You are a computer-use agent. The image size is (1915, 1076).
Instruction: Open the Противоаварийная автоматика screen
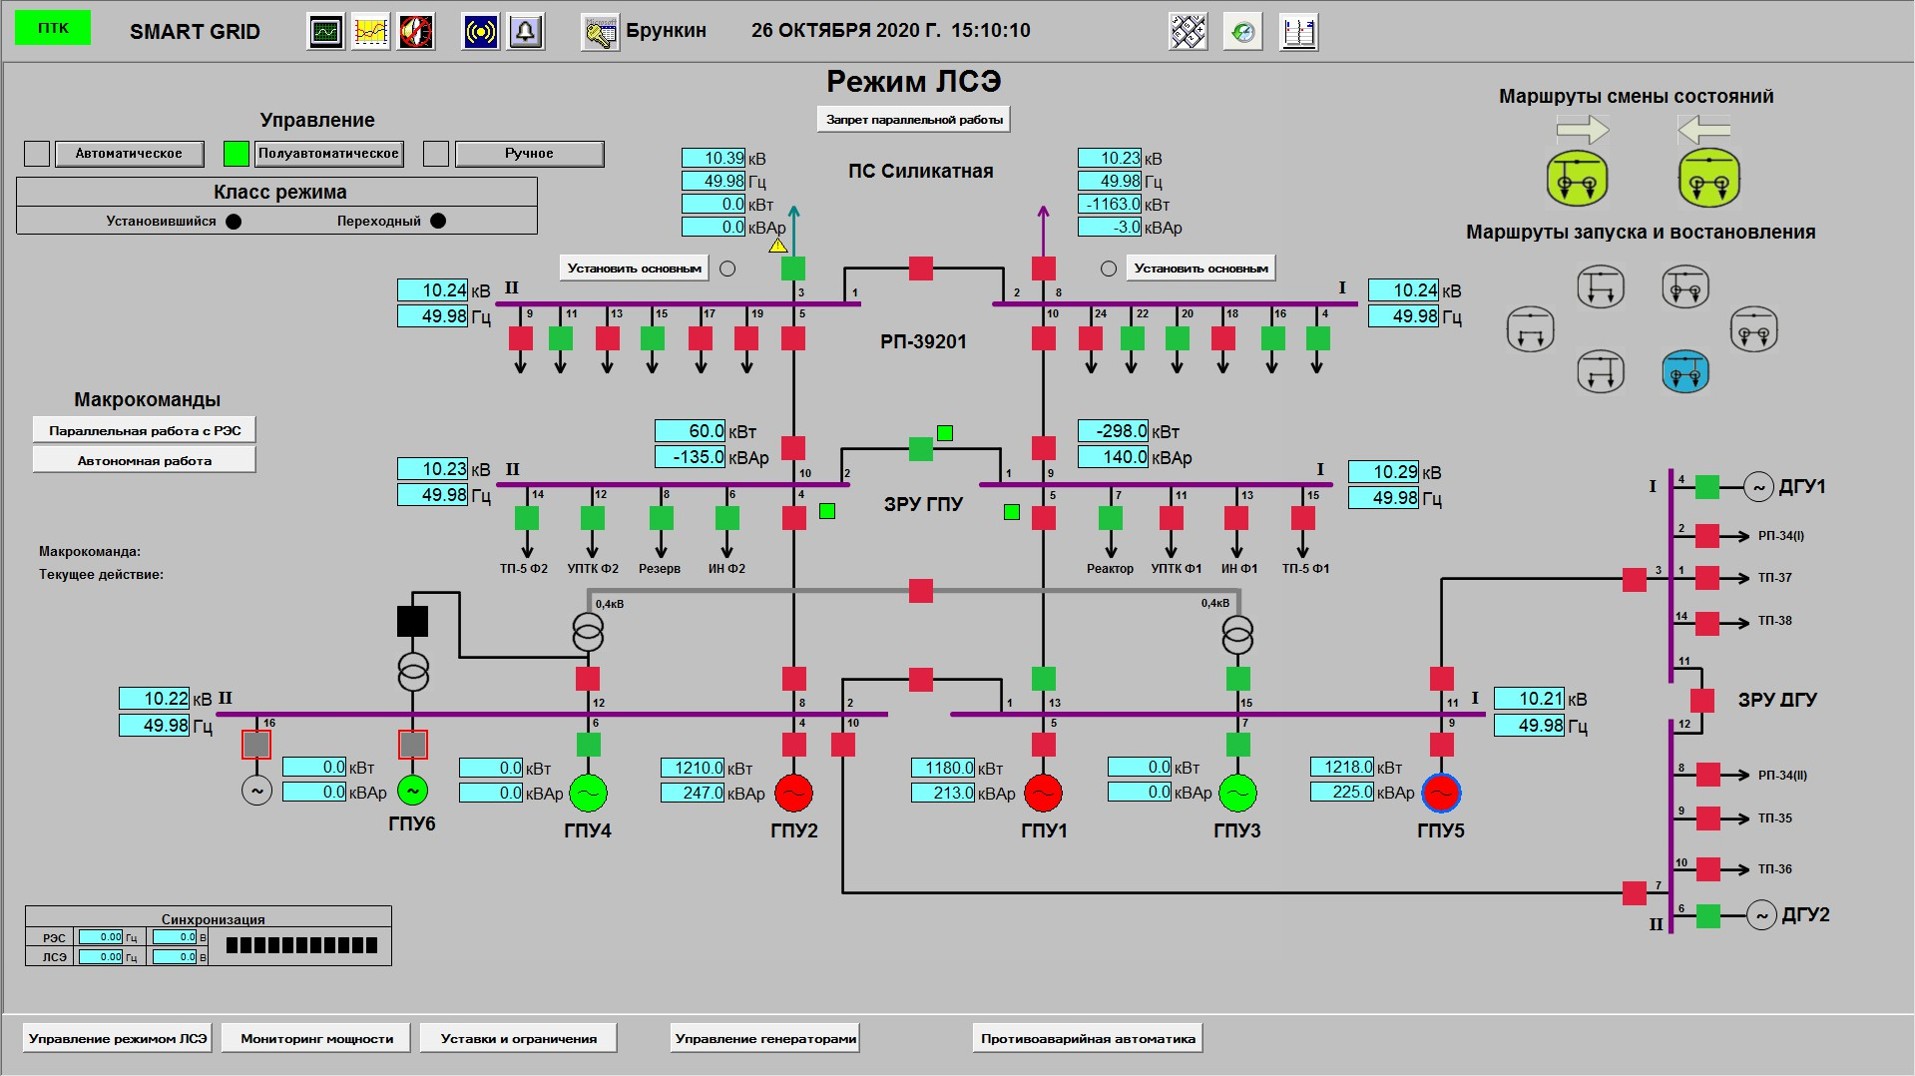1087,1038
